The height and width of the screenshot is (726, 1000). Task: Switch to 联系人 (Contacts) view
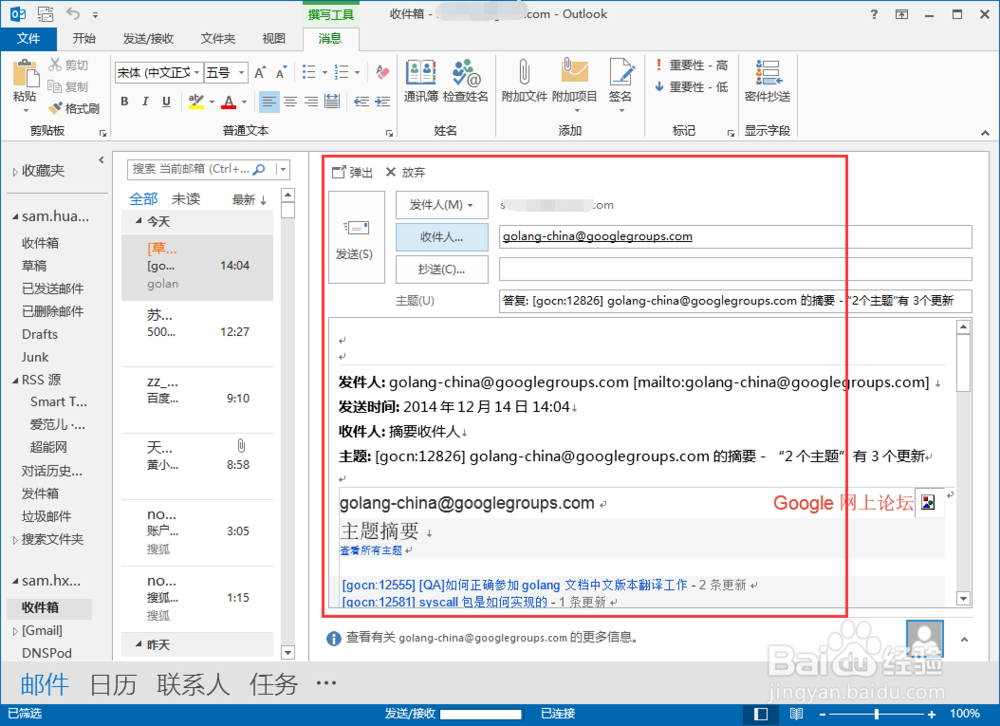pyautogui.click(x=193, y=685)
